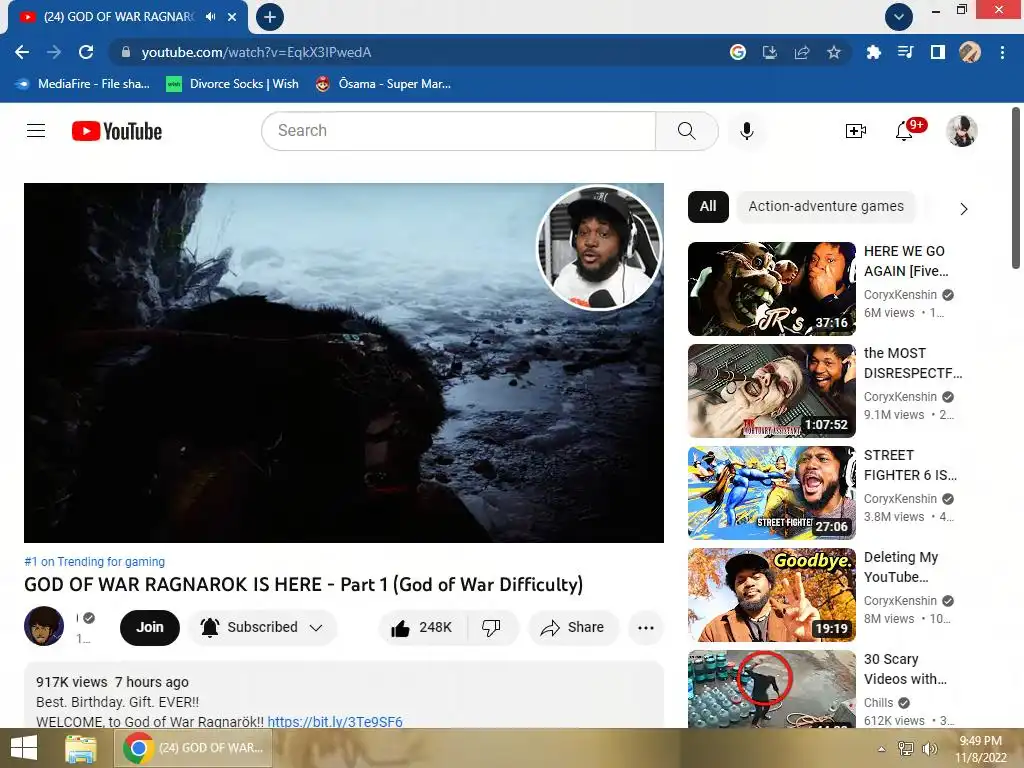The image size is (1024, 768).
Task: Go to YouTube home via logo
Action: tap(117, 131)
